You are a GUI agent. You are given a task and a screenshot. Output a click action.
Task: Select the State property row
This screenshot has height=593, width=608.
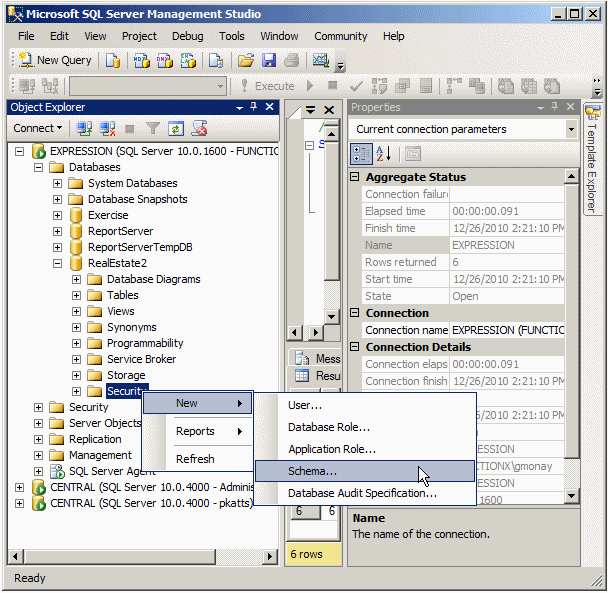(463, 296)
